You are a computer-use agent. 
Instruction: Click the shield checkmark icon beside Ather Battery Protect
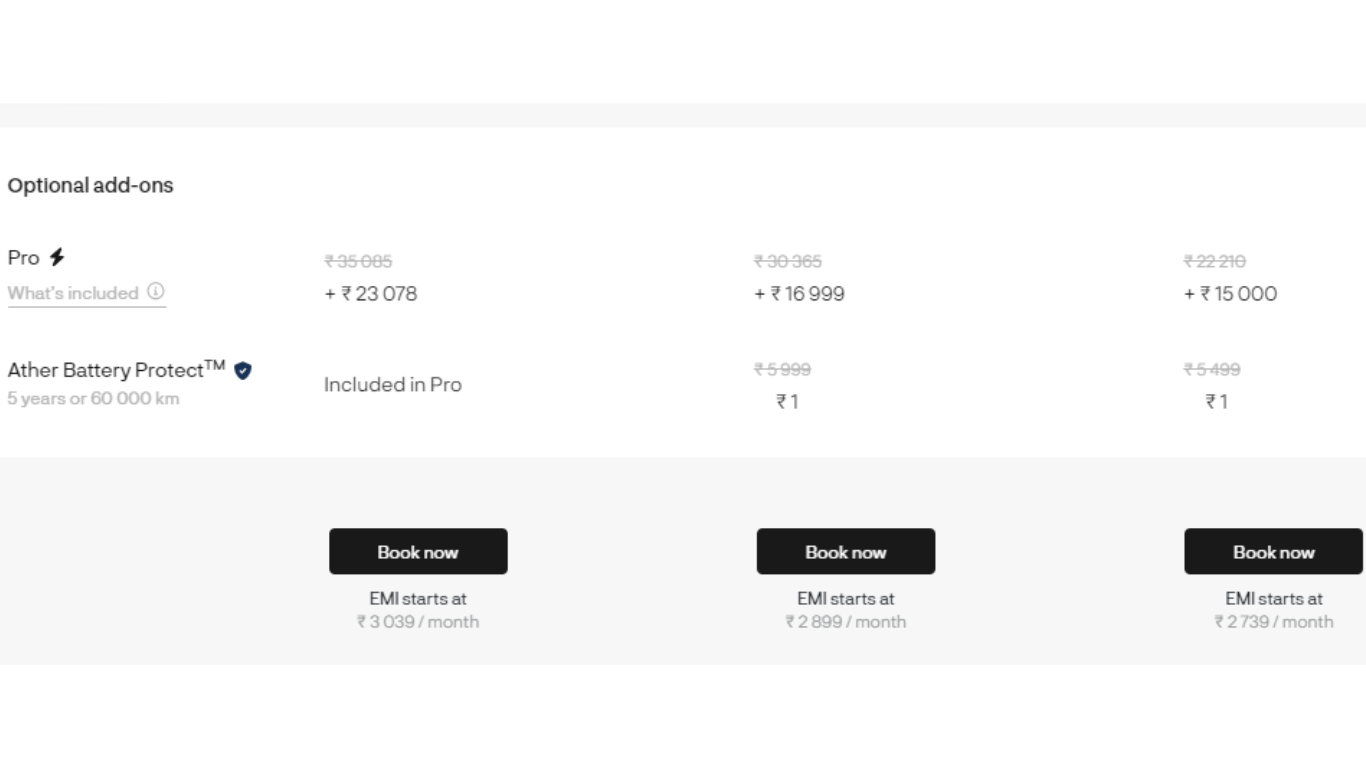243,371
